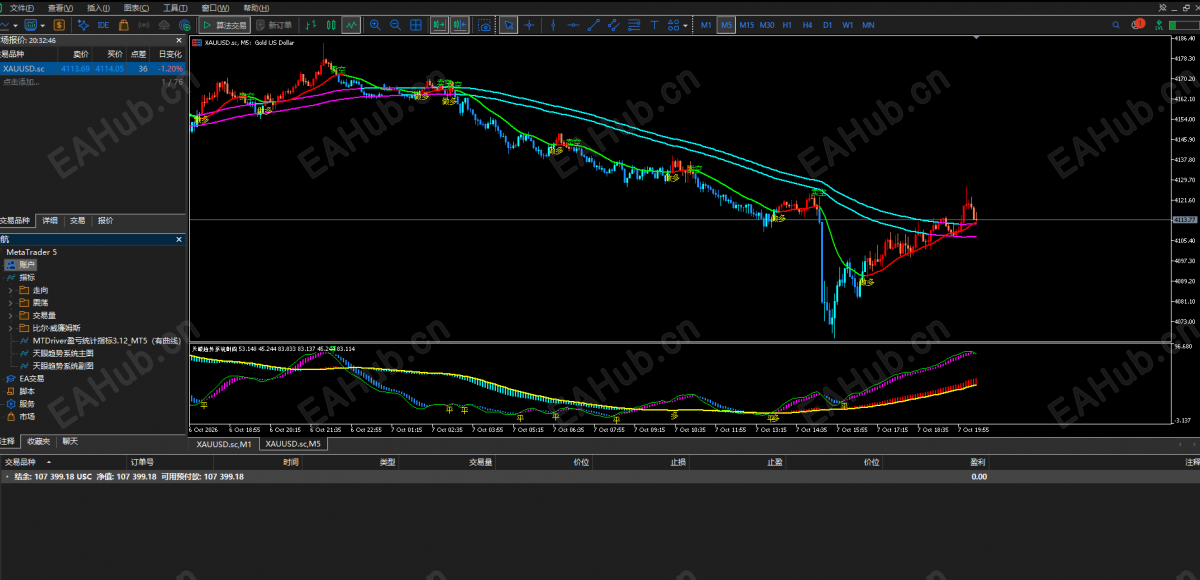Viewport: 1200px width, 580px height.
Task: Select the XAUUSD.sc row in Market Watch
Action: [93, 69]
